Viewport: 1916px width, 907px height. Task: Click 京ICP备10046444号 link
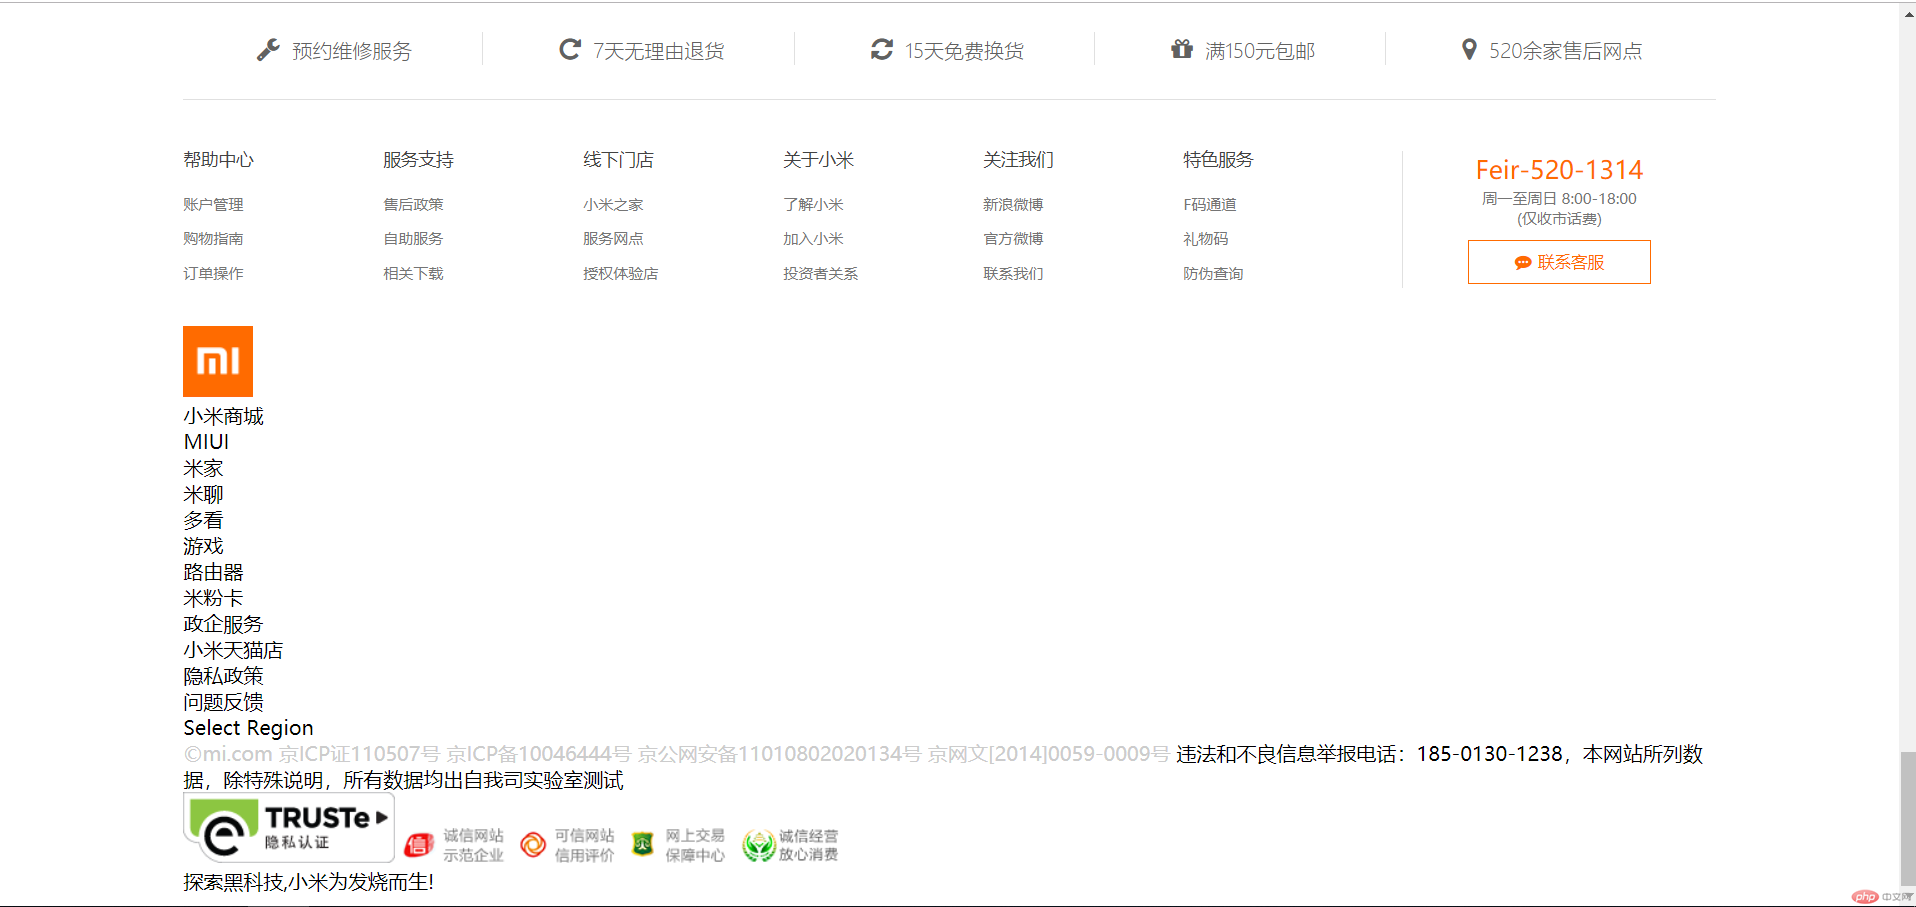[x=539, y=754]
